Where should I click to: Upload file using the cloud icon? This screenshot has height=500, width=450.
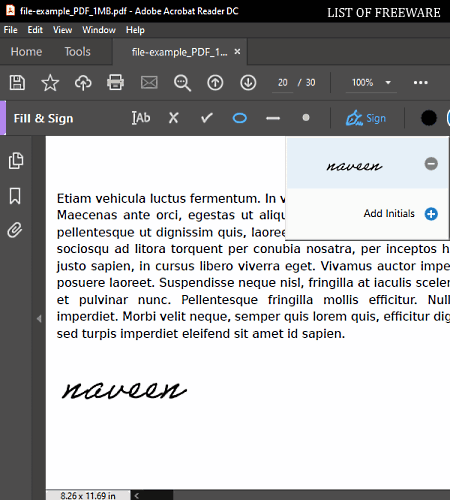pos(83,83)
